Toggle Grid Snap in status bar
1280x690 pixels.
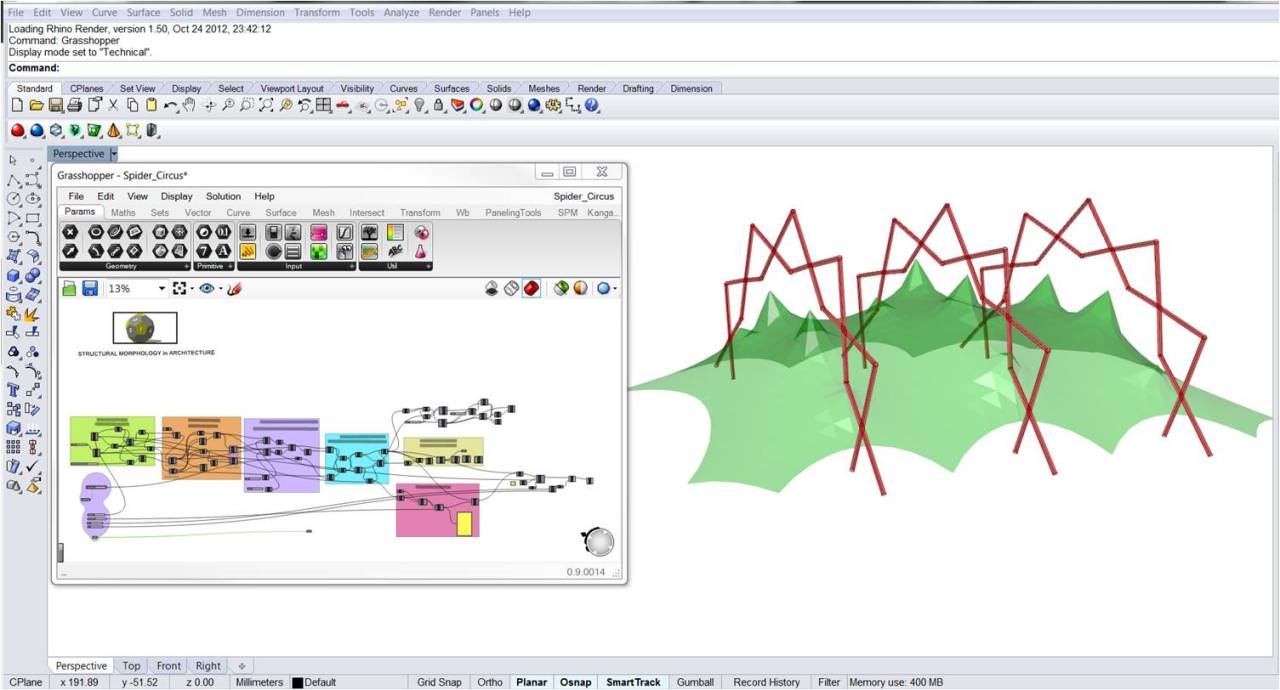(x=439, y=682)
